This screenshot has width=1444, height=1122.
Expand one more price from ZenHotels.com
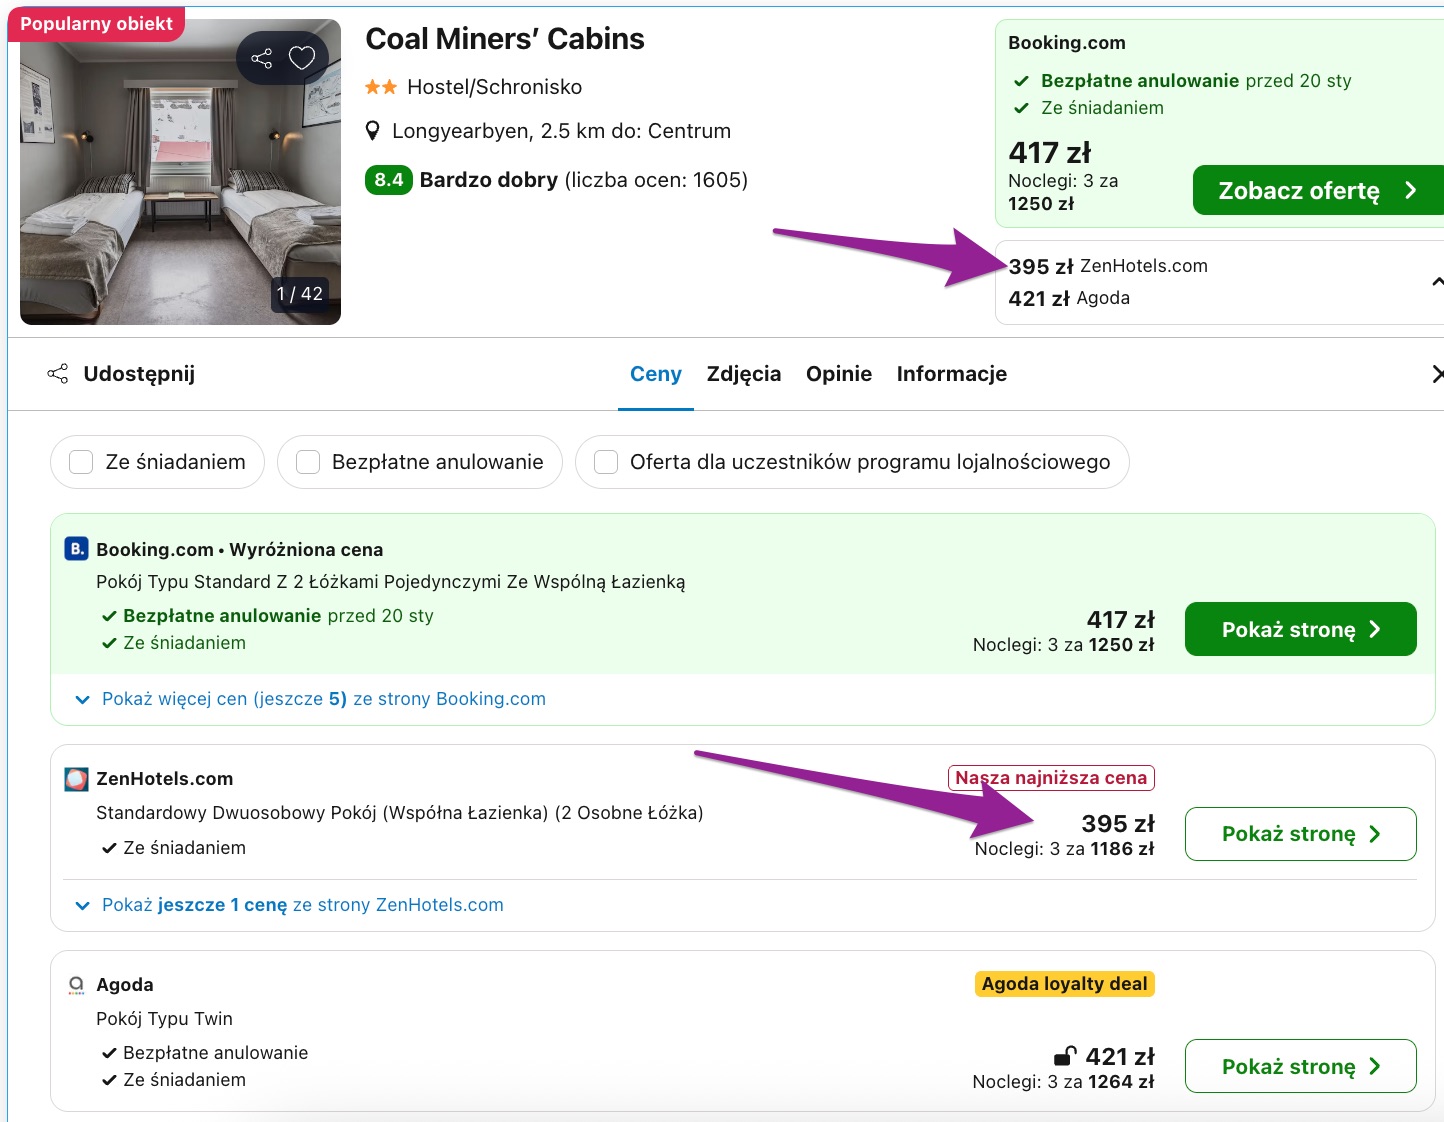[x=302, y=905]
